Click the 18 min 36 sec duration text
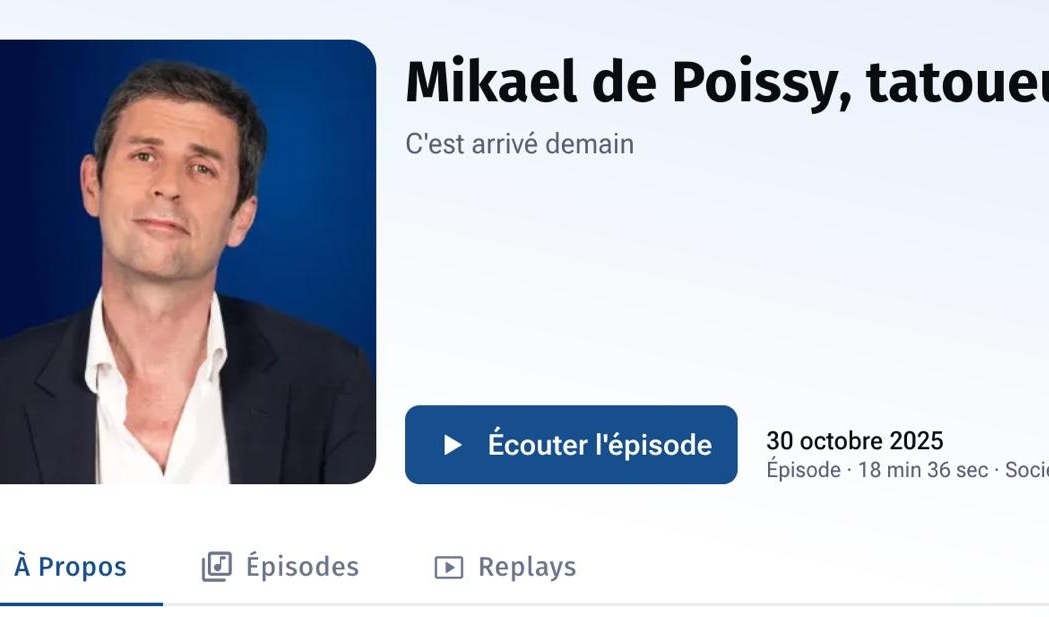This screenshot has width=1049, height=617. click(x=923, y=470)
